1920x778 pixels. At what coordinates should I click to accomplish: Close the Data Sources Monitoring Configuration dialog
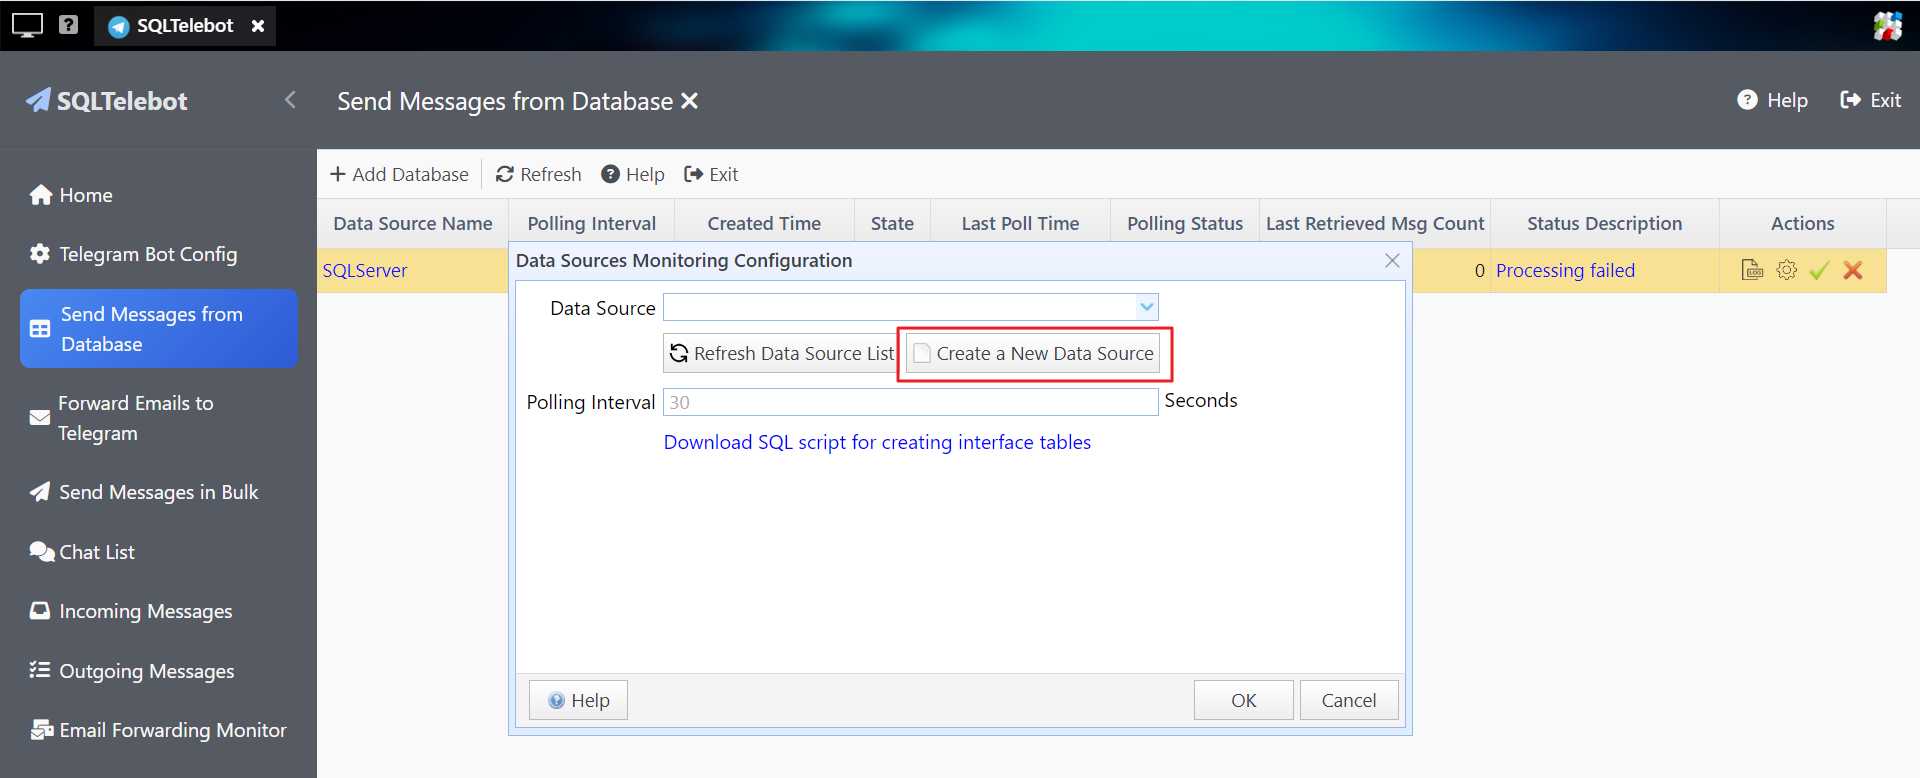[1392, 260]
